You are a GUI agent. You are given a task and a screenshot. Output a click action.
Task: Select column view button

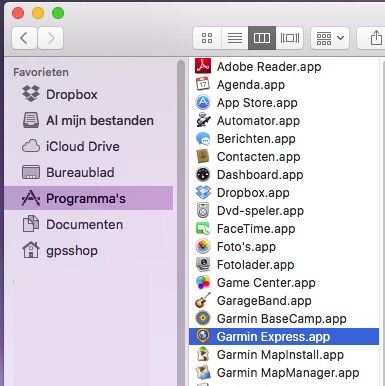click(x=262, y=38)
